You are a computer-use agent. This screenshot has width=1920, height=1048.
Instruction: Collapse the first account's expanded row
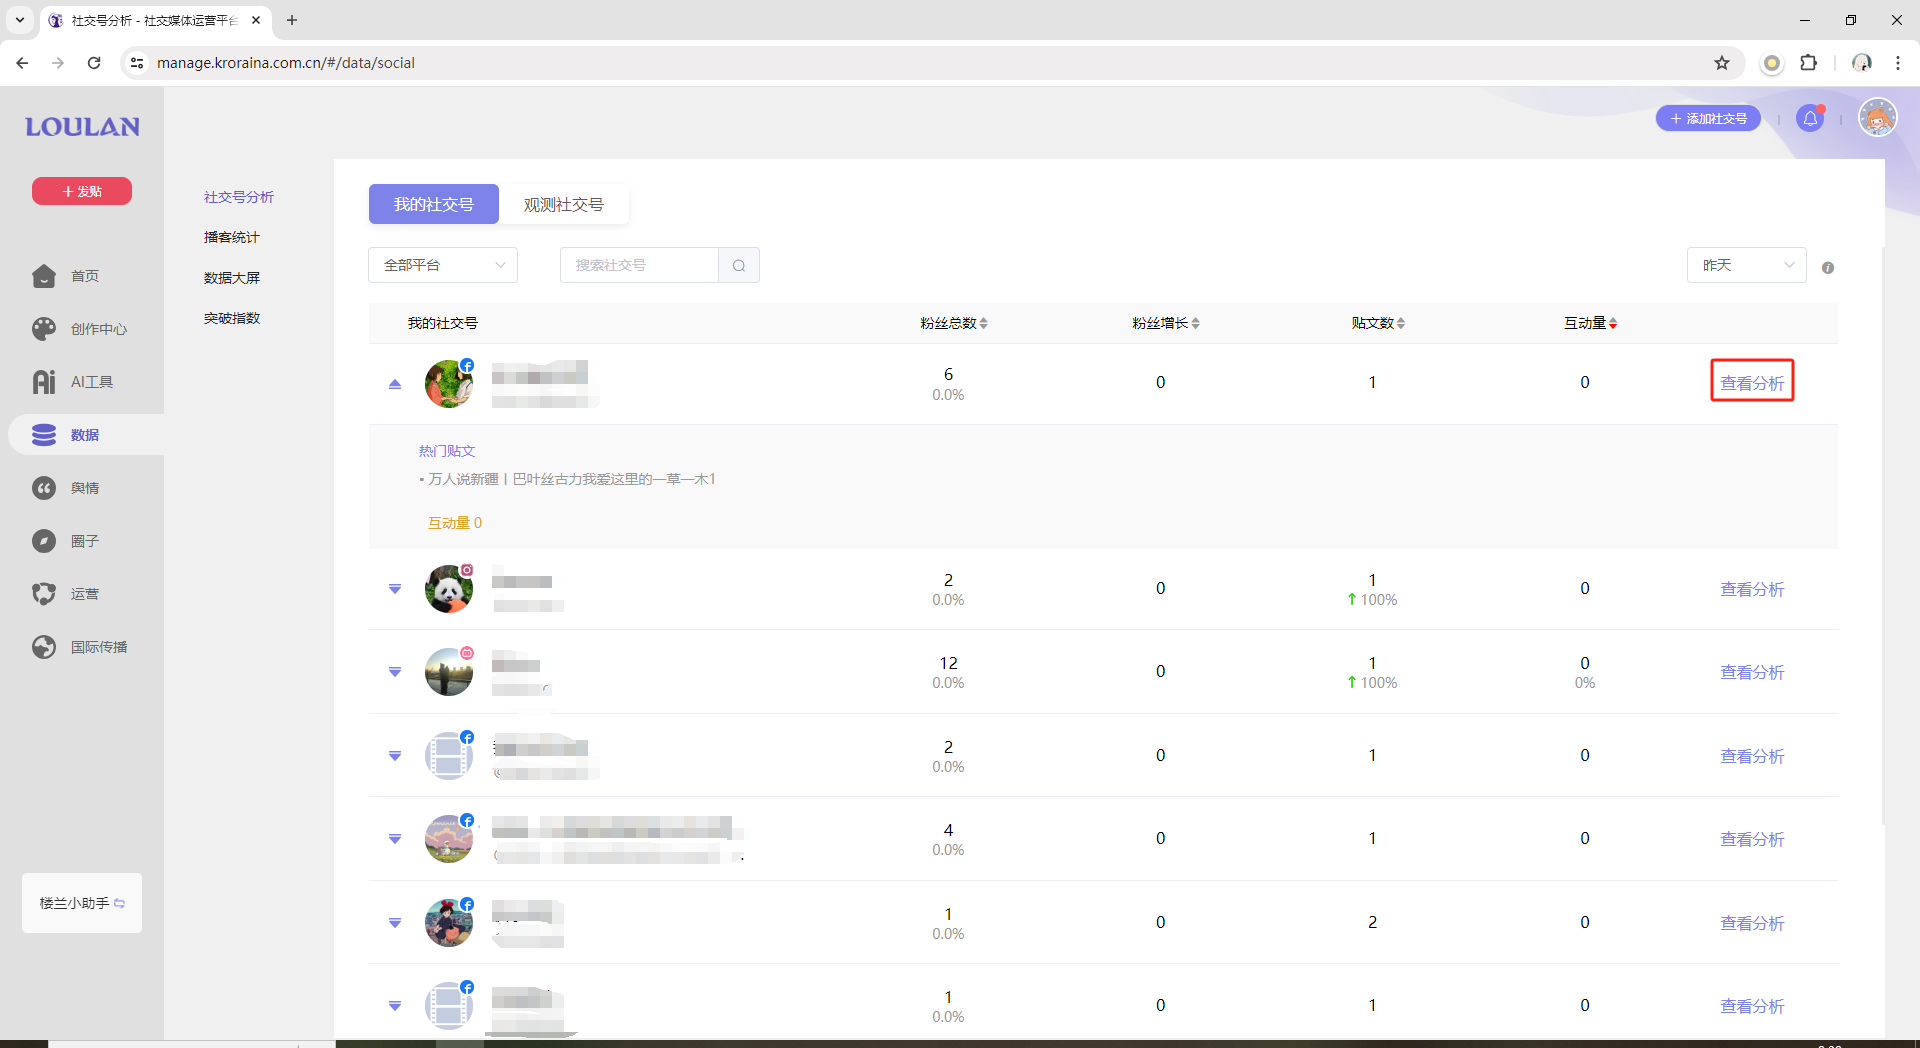click(x=395, y=384)
